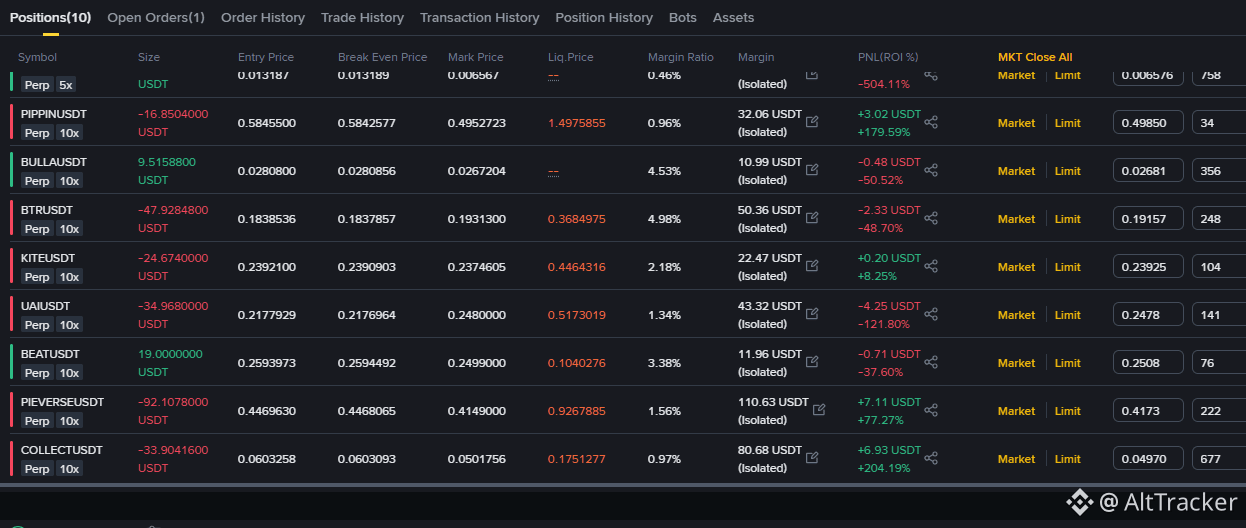
Task: Market close the BTRUSDT position
Action: (x=1016, y=219)
